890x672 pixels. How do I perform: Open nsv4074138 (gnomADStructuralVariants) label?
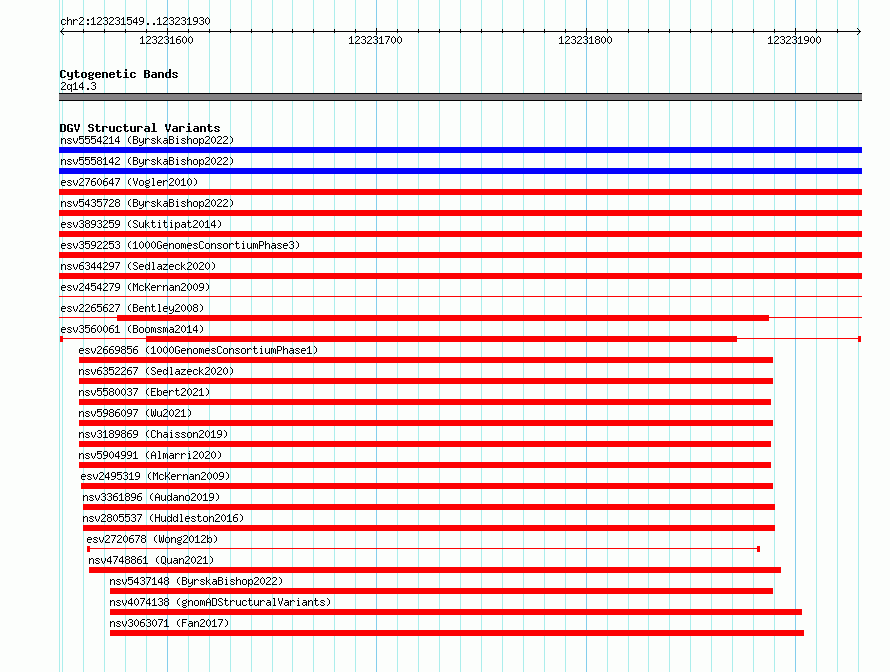pyautogui.click(x=220, y=602)
